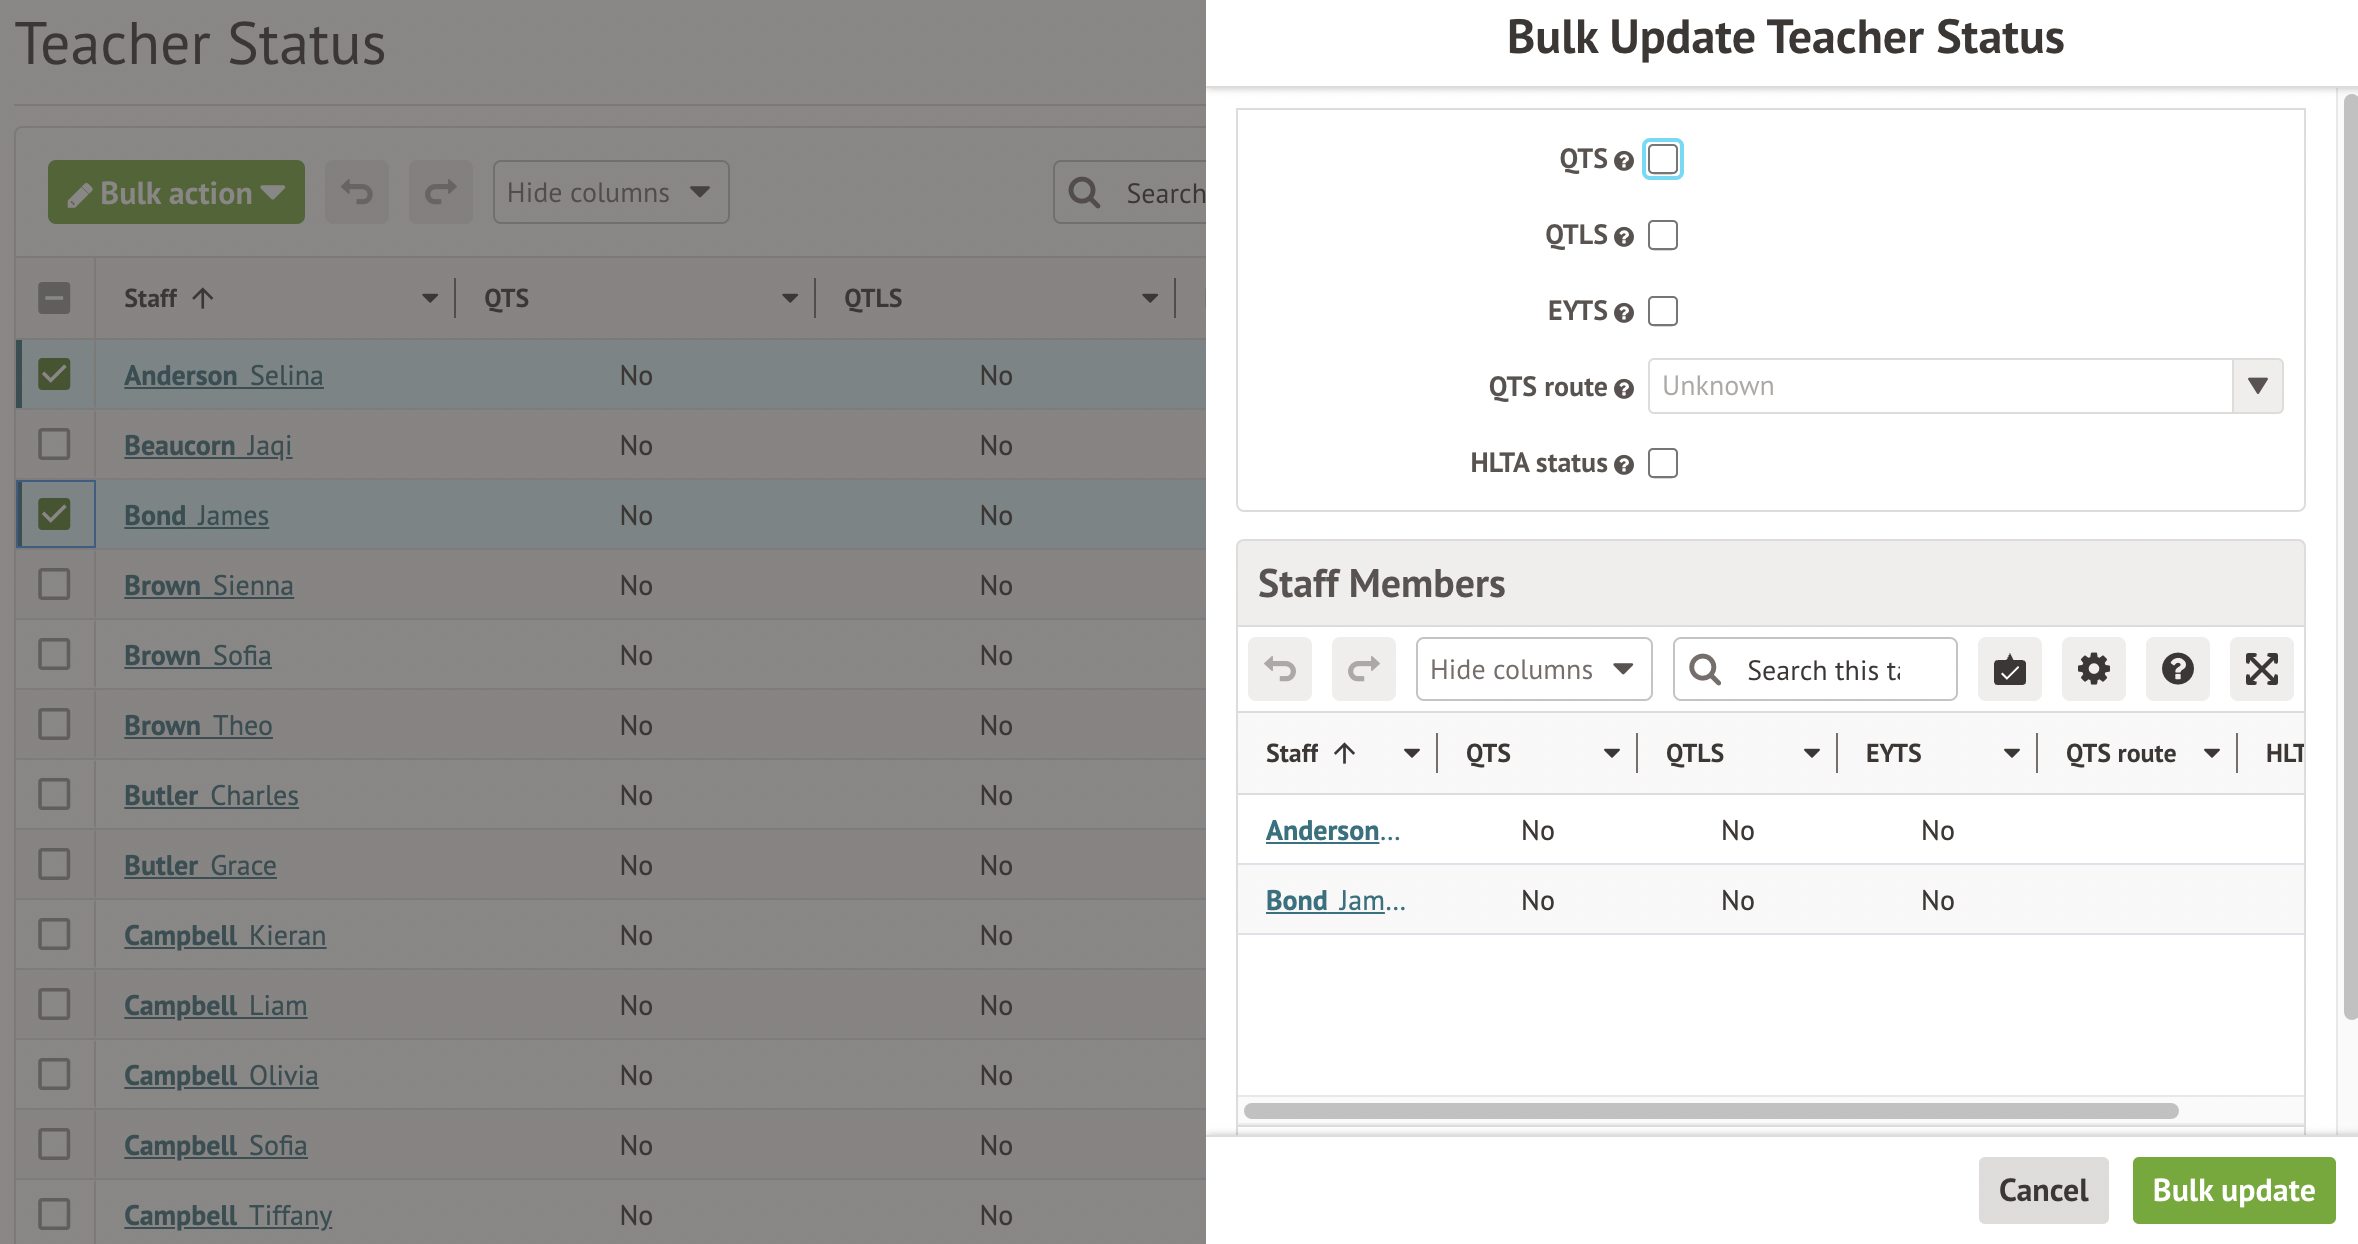Toggle the HLTA status checkbox
The height and width of the screenshot is (1244, 2358).
[1663, 463]
